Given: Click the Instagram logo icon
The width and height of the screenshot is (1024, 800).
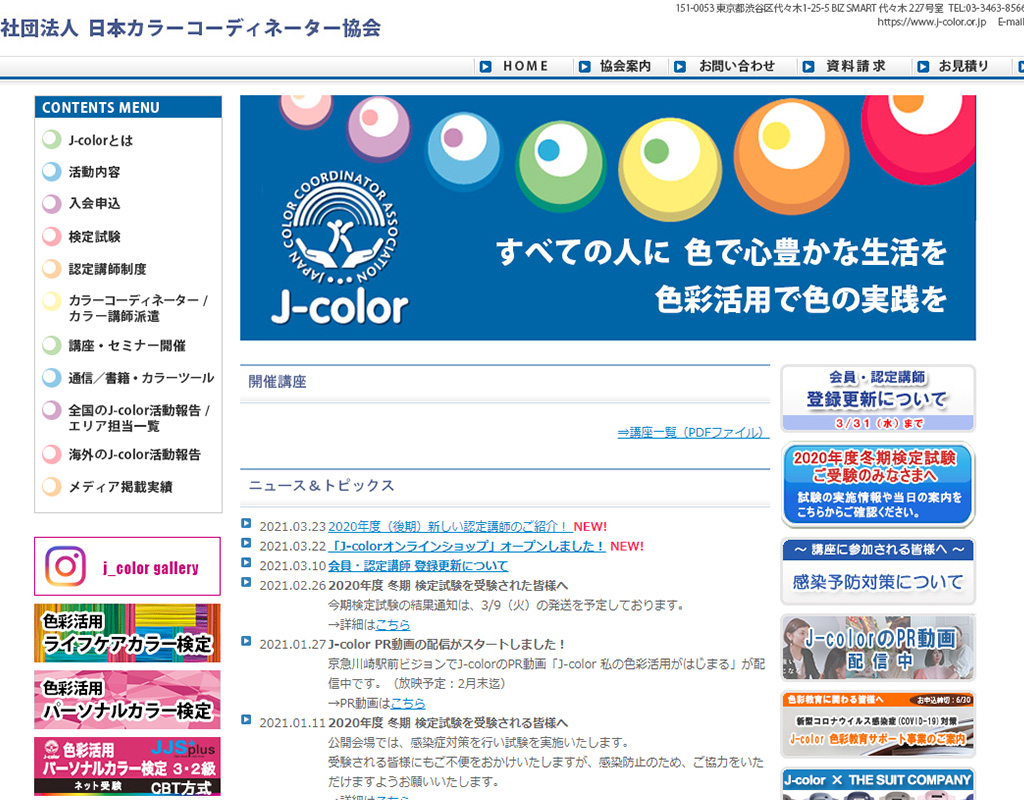Looking at the screenshot, I should tap(65, 566).
